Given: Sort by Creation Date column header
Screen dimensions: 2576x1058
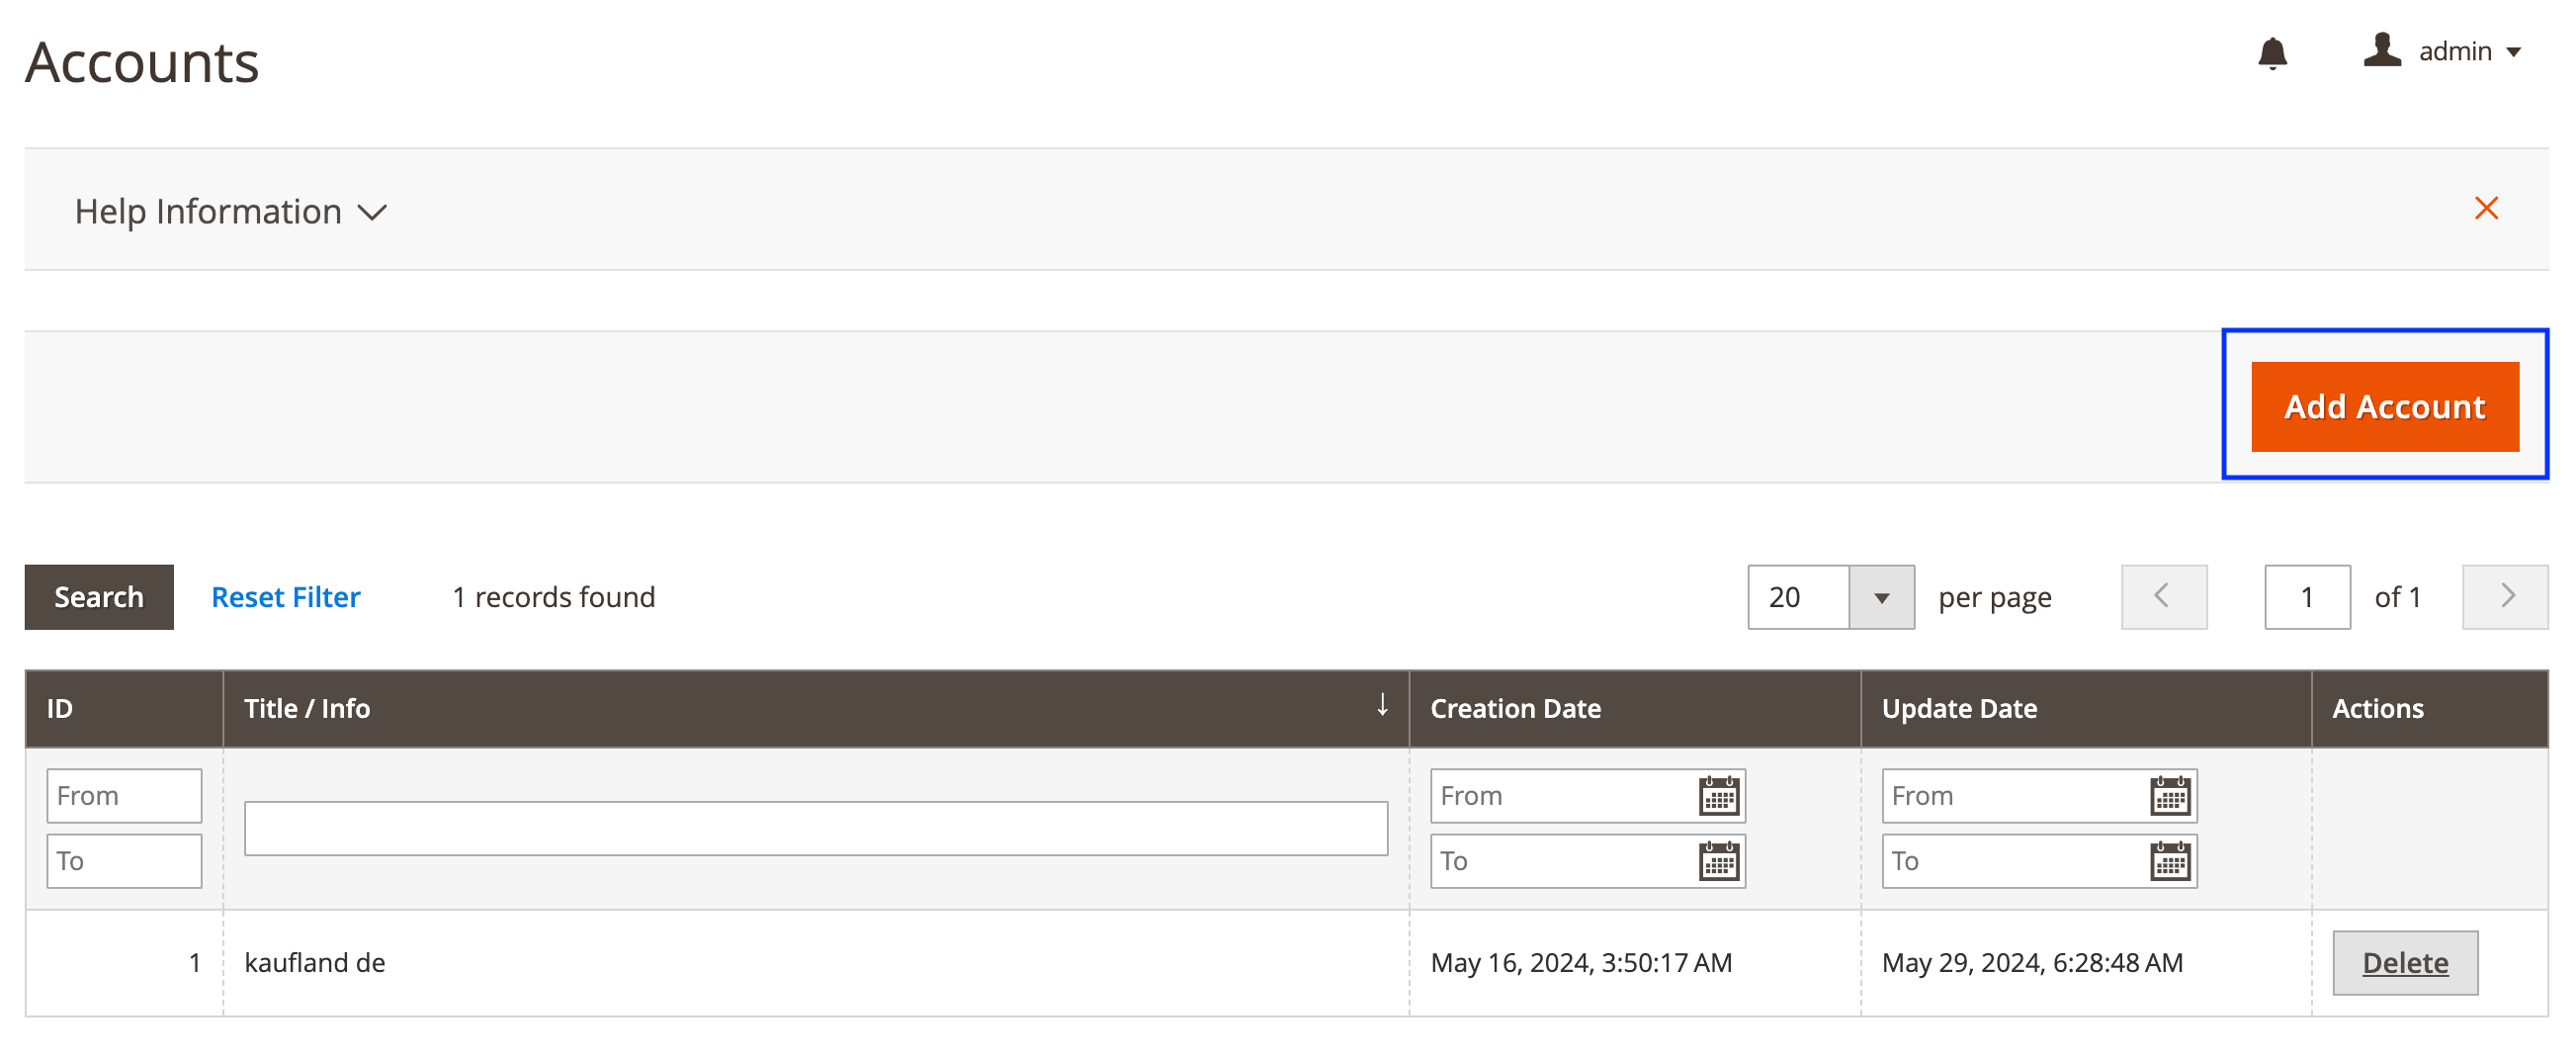Looking at the screenshot, I should [1515, 708].
